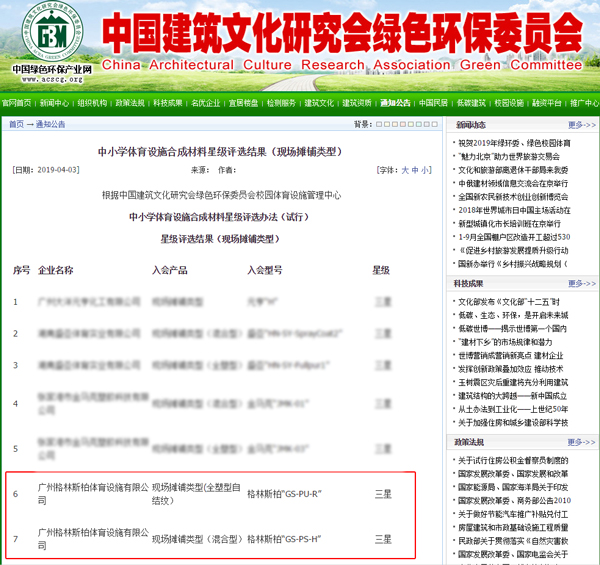600x565 pixels.
Task: Open 更多 link in the 科技成果 sidebar panel
Action: tap(582, 283)
